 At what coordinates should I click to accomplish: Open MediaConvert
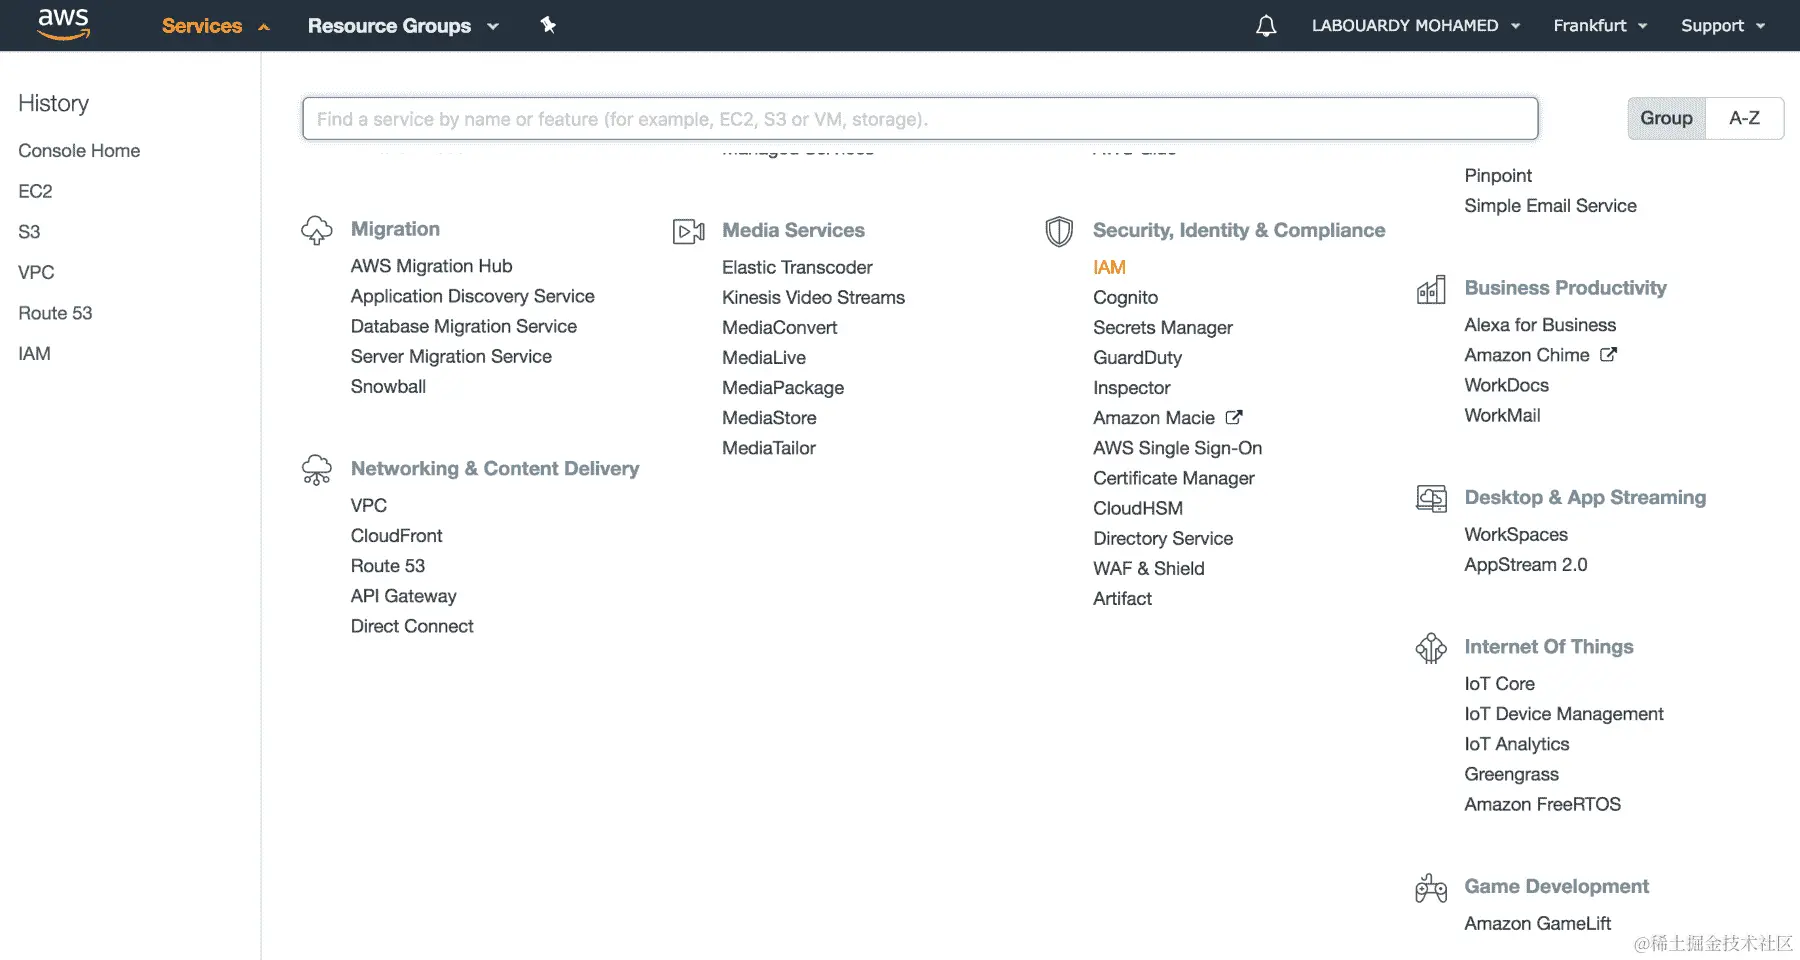pyautogui.click(x=779, y=327)
